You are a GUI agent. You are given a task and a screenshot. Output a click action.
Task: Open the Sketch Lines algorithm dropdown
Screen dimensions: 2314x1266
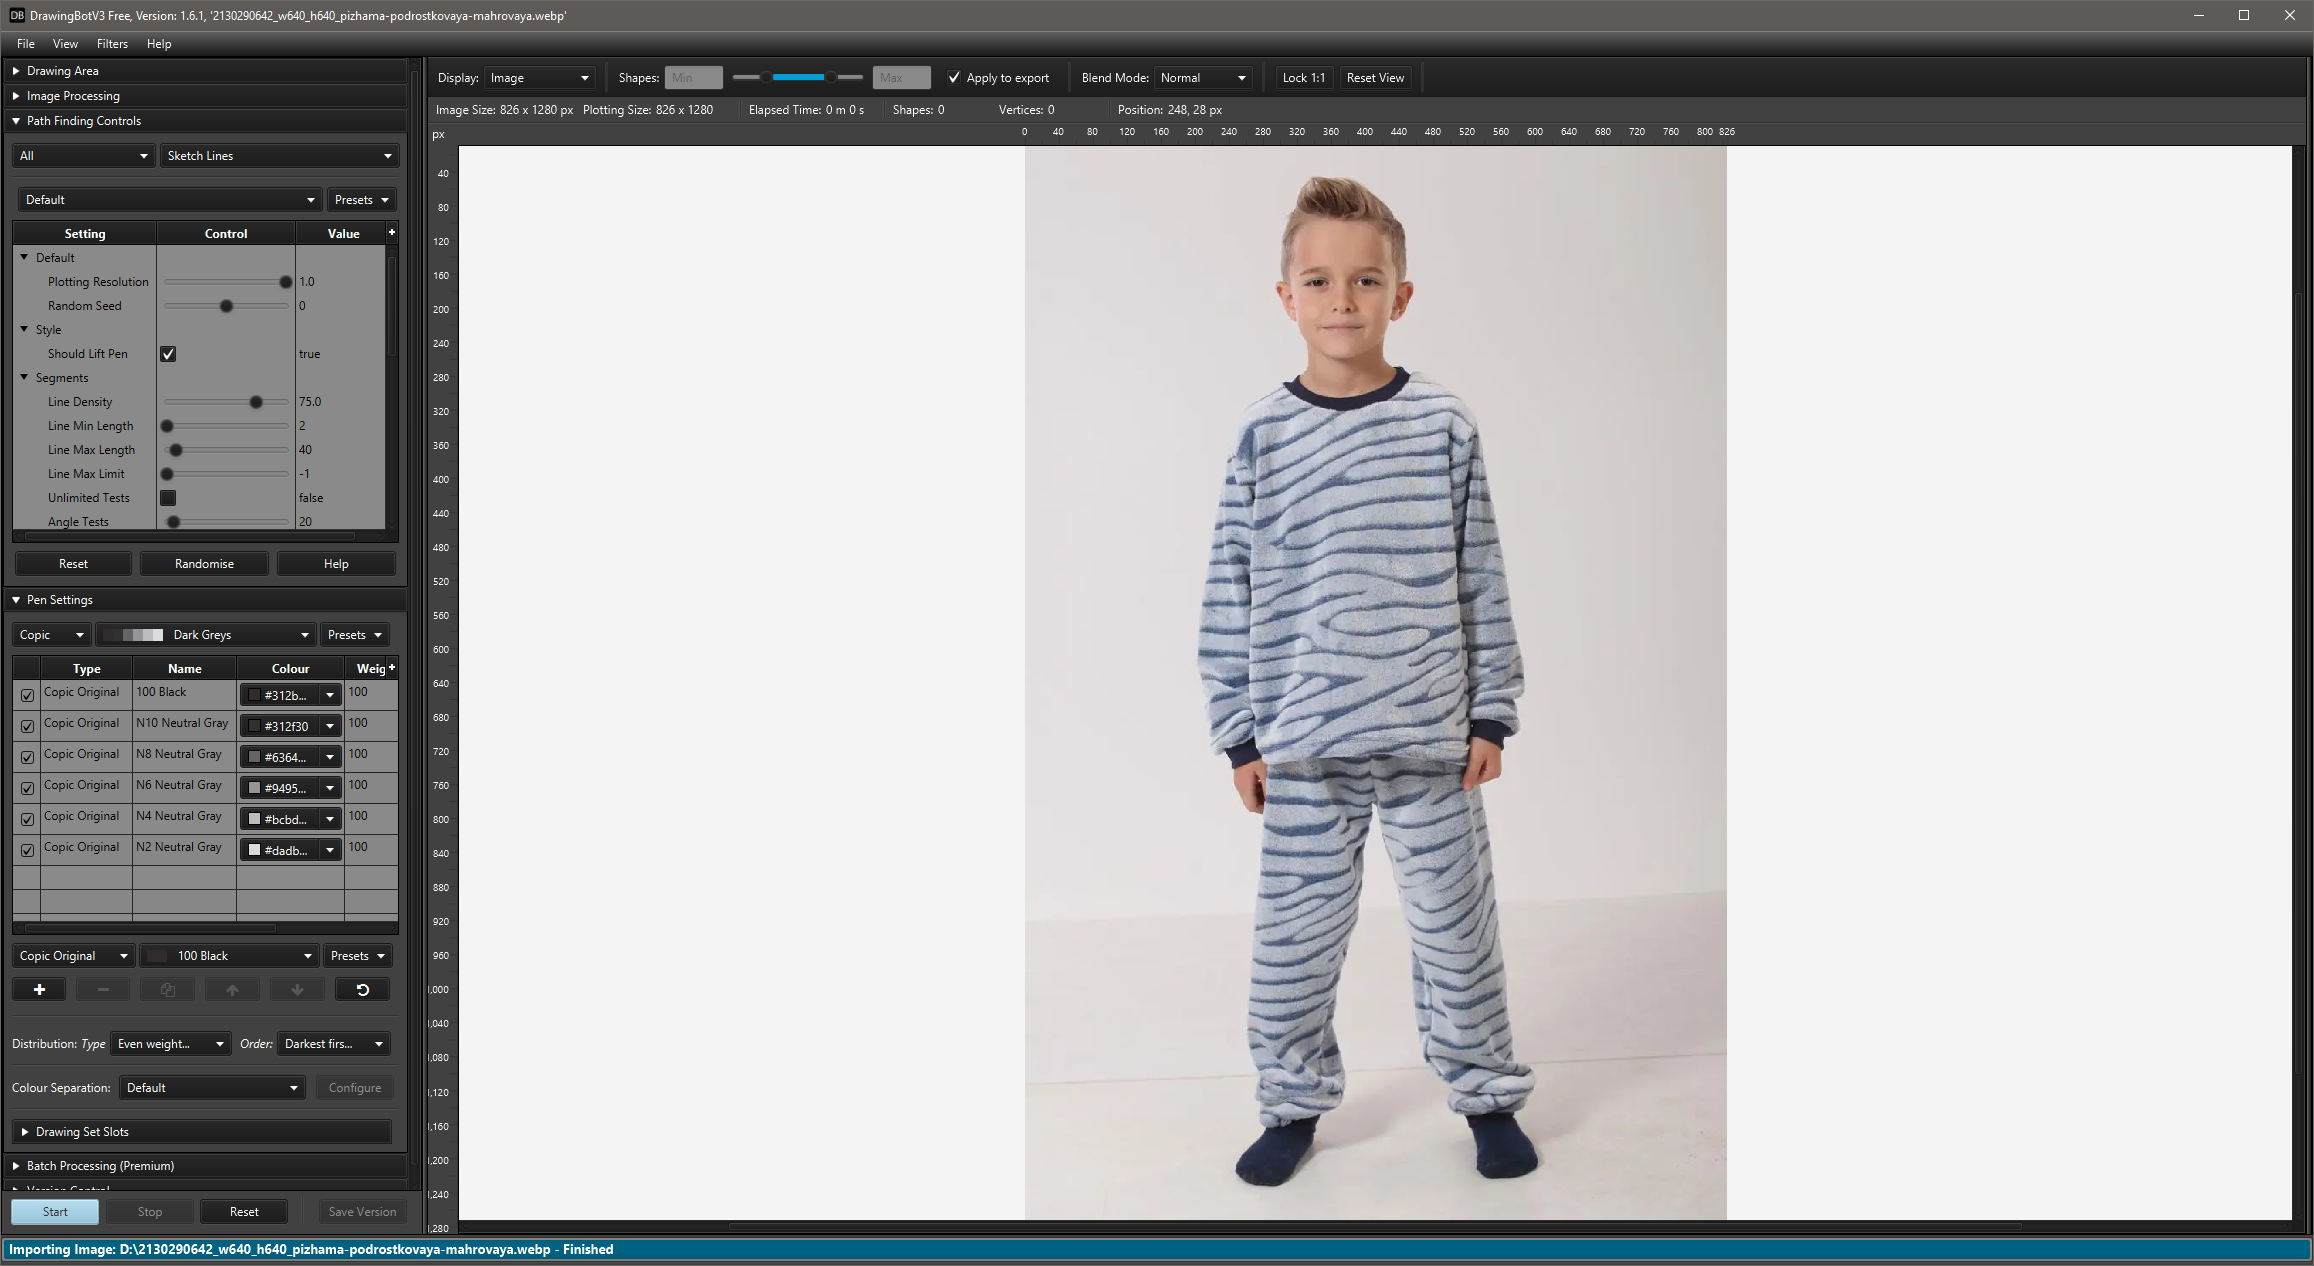279,156
